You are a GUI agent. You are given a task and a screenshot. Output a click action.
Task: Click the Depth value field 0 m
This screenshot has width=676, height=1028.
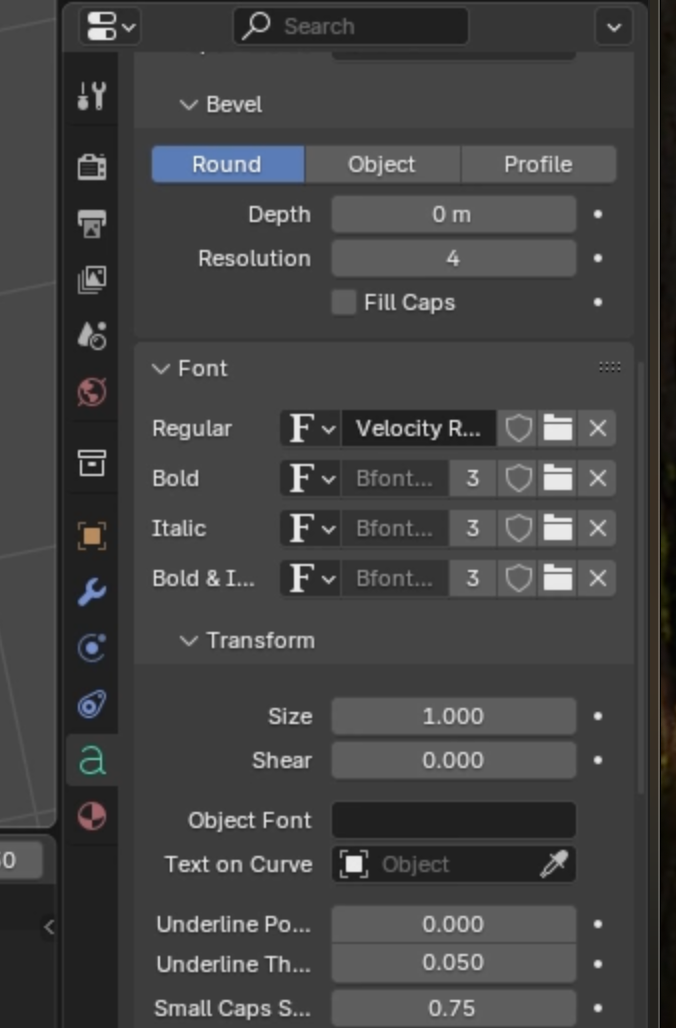454,214
